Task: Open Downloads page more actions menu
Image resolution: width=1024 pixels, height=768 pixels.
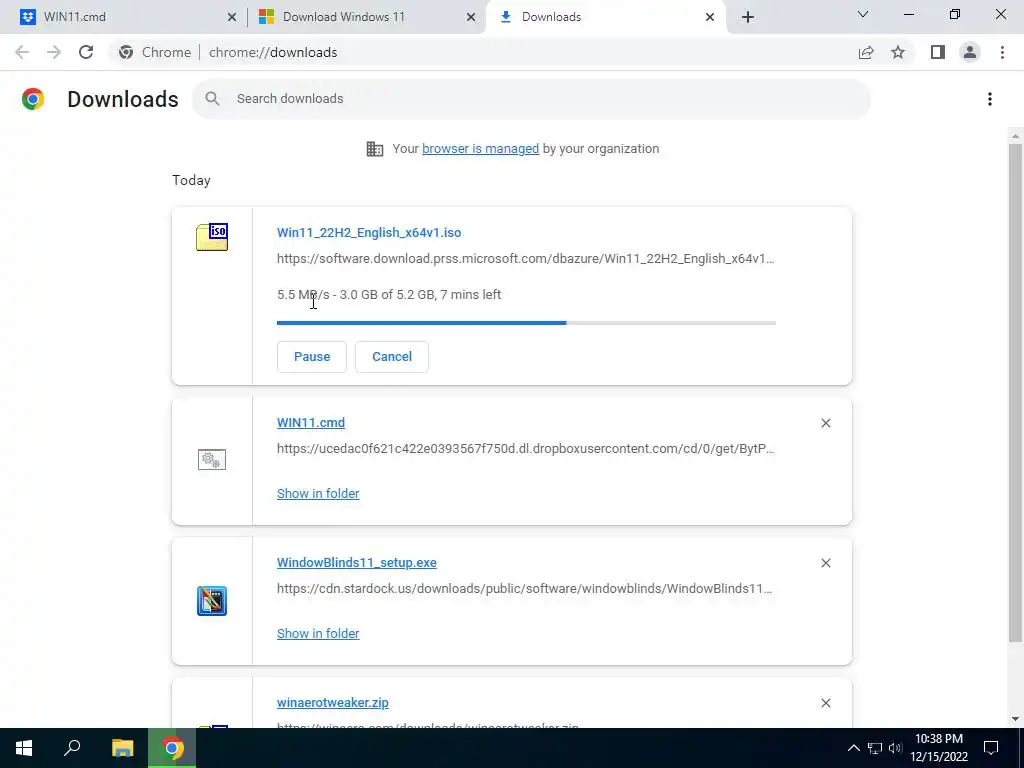Action: (990, 99)
